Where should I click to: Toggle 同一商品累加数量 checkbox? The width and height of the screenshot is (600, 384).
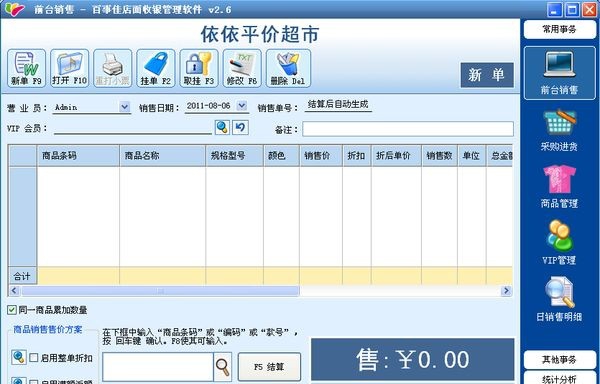click(12, 310)
